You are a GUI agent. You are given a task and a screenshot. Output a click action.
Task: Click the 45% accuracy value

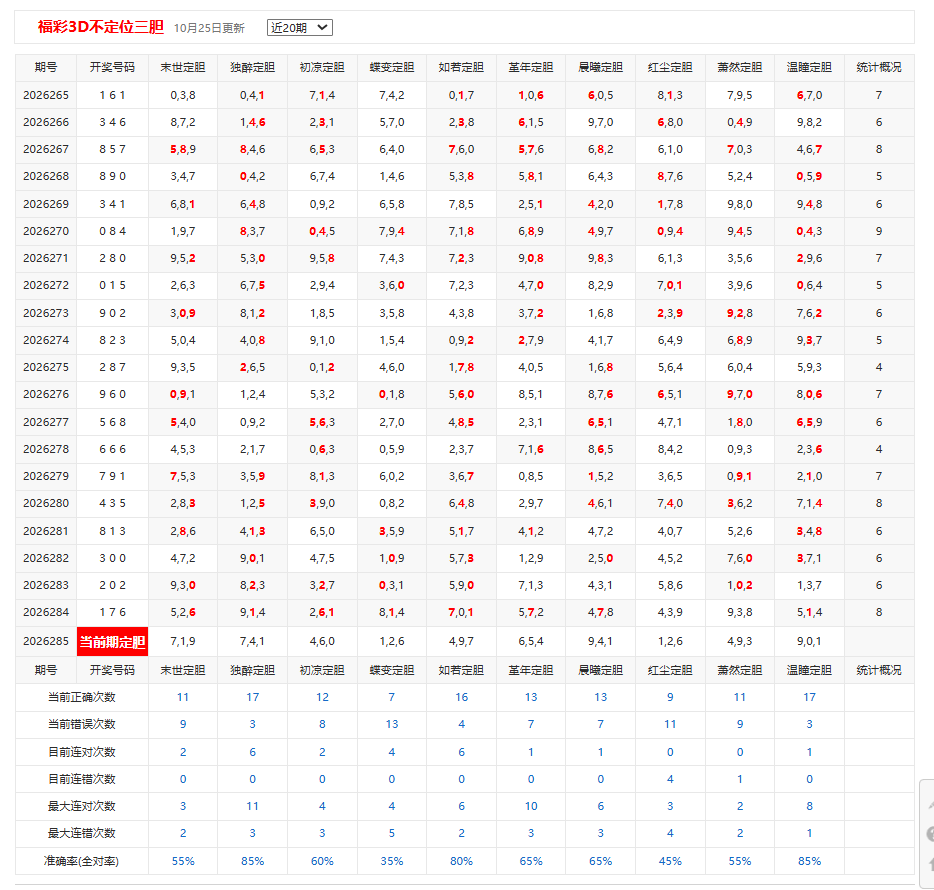coord(670,861)
